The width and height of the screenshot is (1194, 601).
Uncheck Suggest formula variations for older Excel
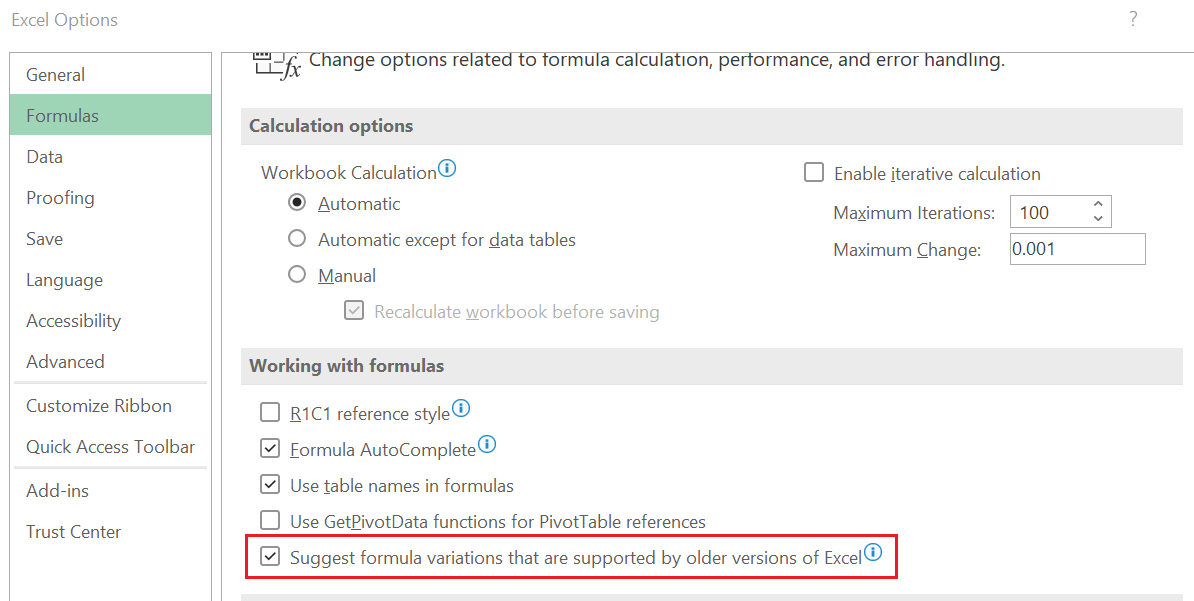[270, 556]
